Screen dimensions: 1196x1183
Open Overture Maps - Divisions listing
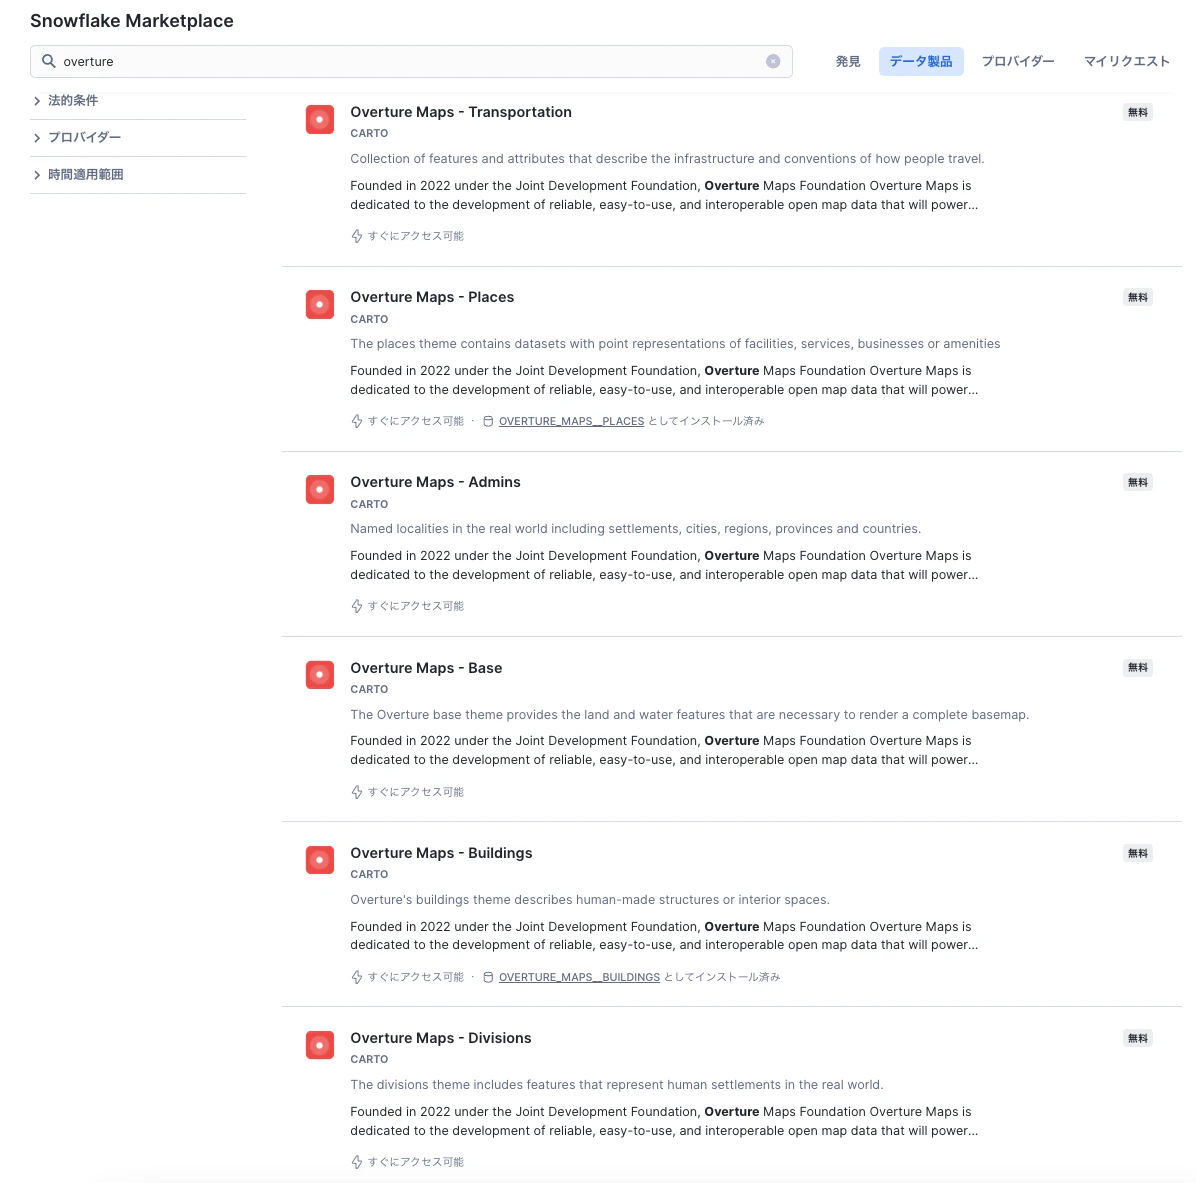440,1038
